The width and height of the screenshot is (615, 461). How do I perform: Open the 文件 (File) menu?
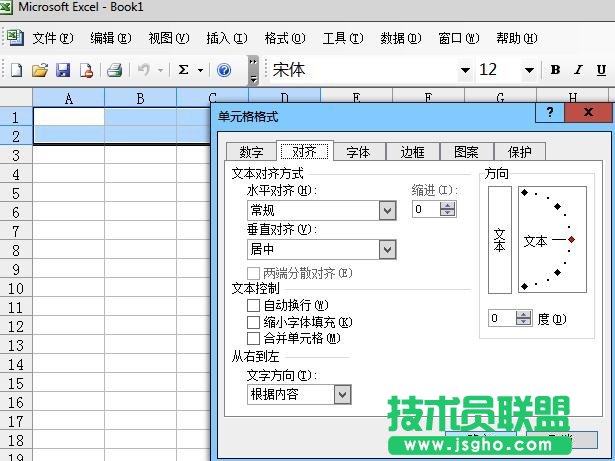point(53,38)
